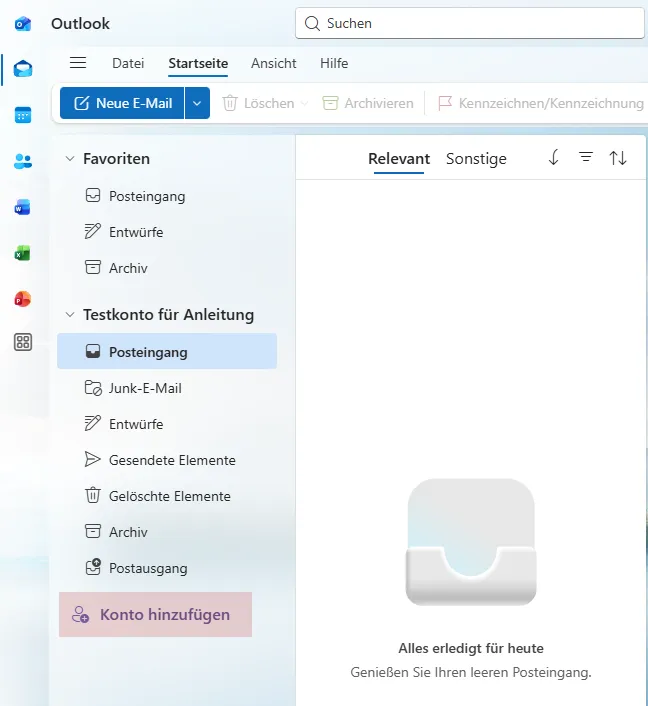Open the Löschen dropdown arrow
The height and width of the screenshot is (706, 648).
304,103
